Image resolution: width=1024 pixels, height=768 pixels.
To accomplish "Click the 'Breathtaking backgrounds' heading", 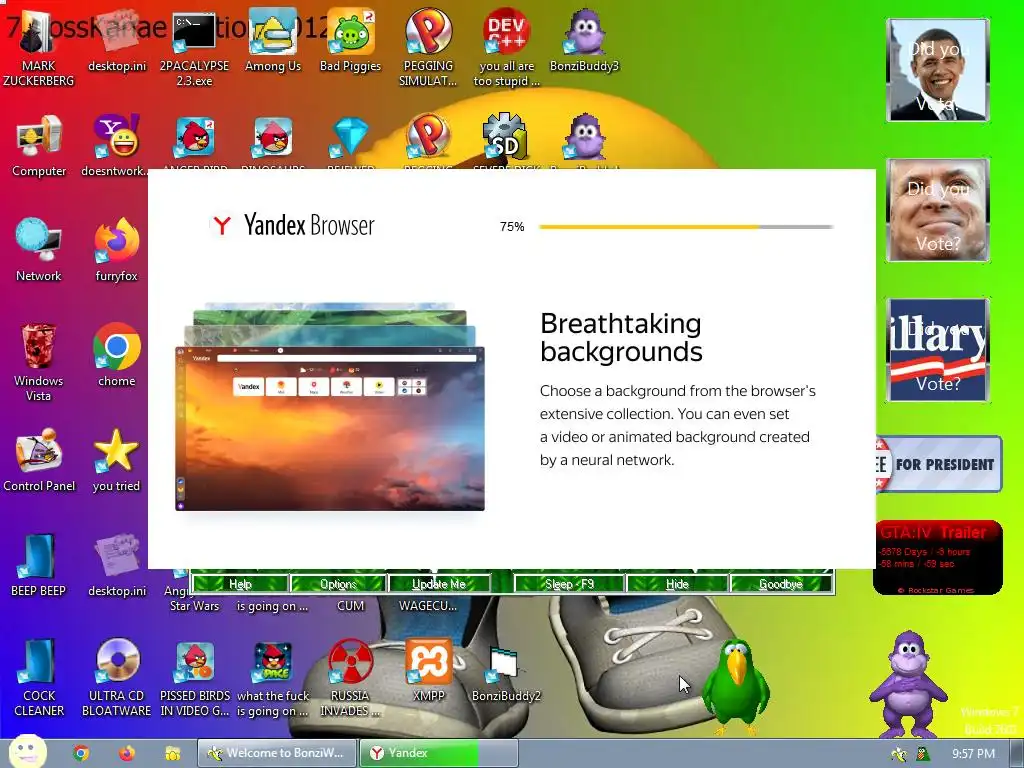I will point(621,337).
